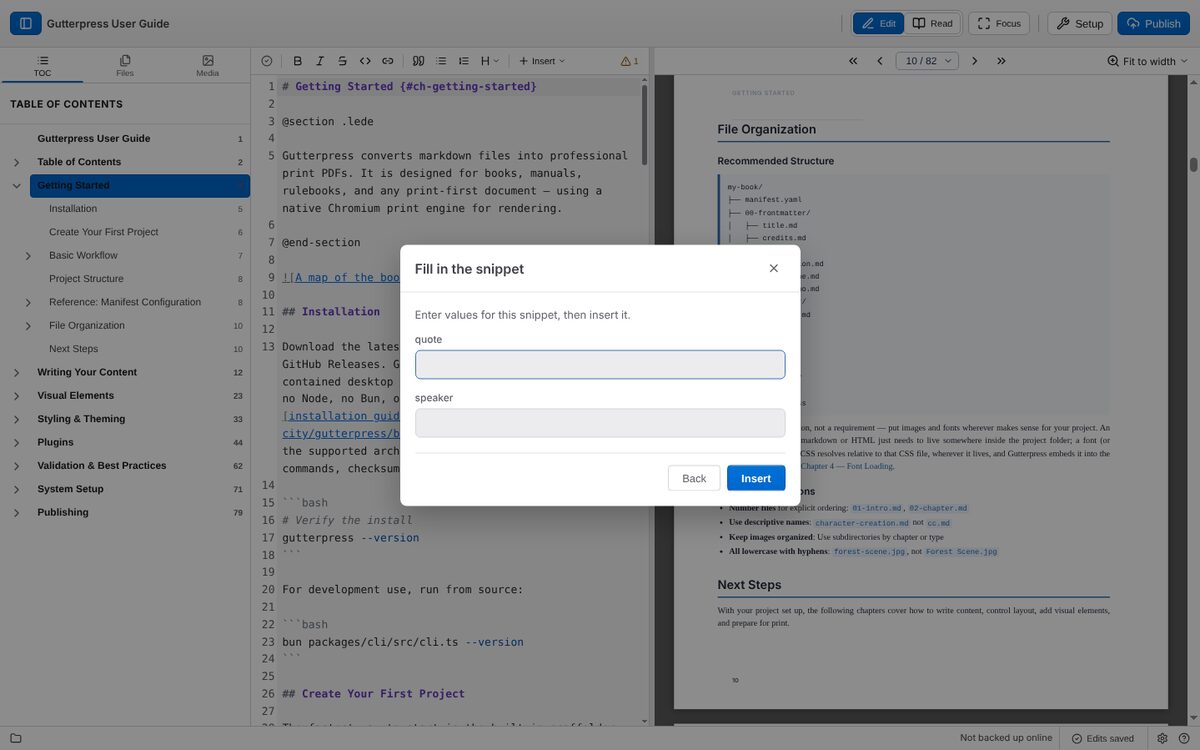The height and width of the screenshot is (750, 1200).
Task: Click the installation guide link in editor
Action: (x=343, y=416)
